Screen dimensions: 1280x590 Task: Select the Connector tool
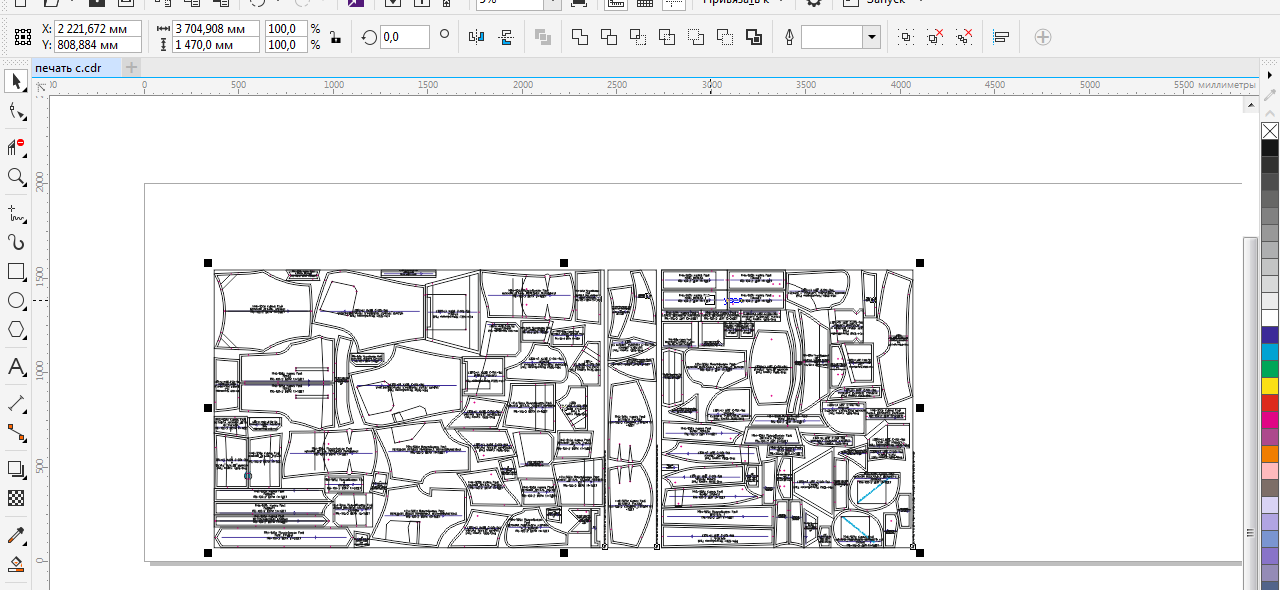[17, 433]
